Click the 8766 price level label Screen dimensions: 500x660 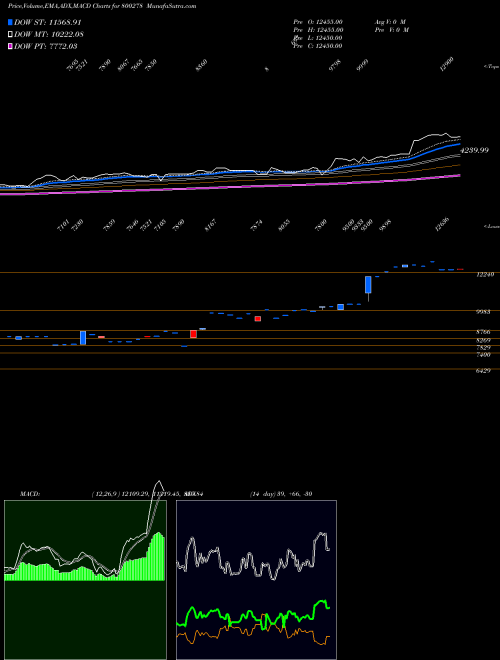484,332
